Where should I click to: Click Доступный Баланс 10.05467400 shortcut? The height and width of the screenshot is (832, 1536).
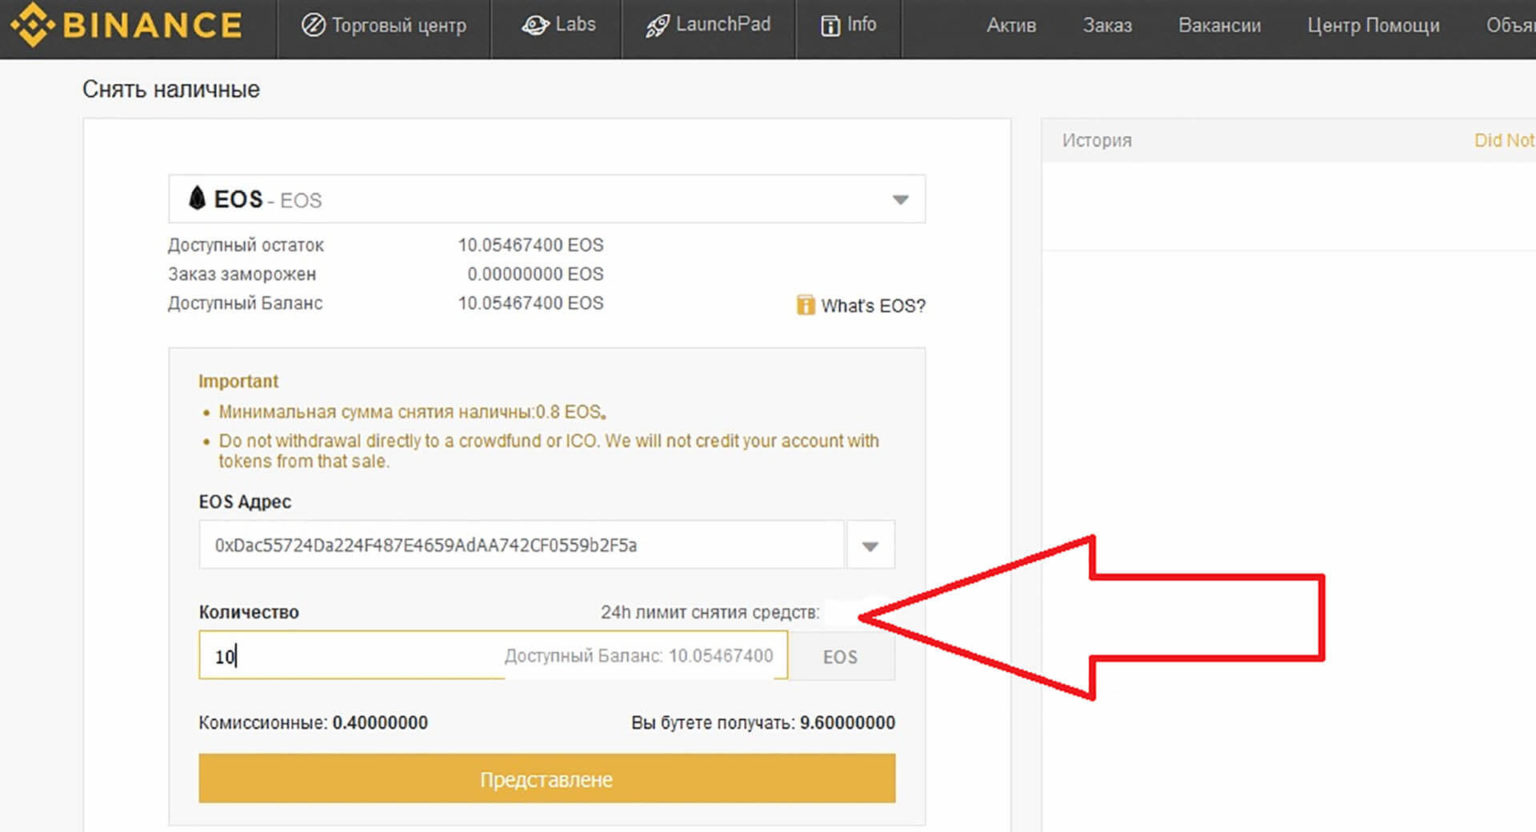638,656
